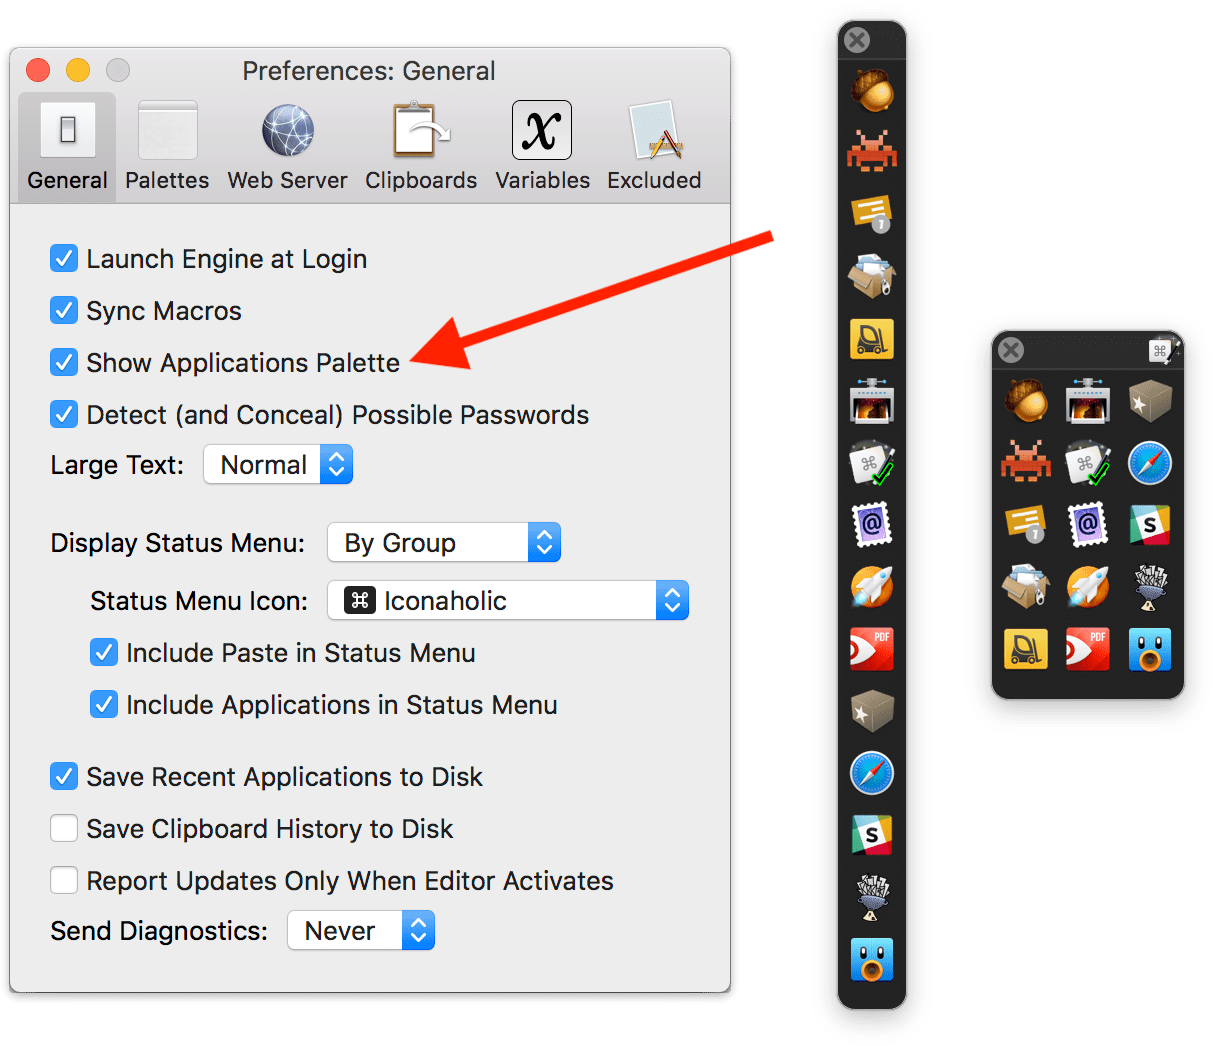Toggle Detect (and Conceal) Possible Passwords
Viewport: 1213px width, 1046px height.
point(64,415)
